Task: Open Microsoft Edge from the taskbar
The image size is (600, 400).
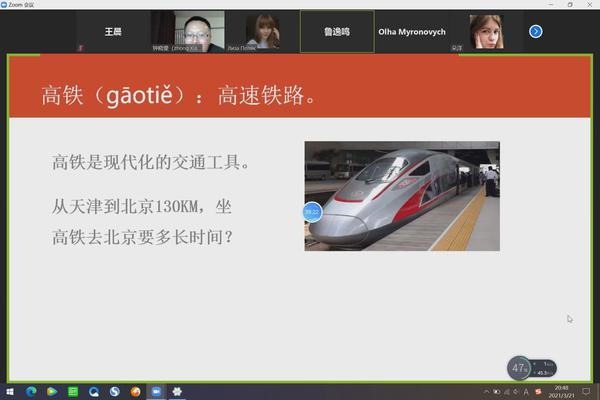Action: pyautogui.click(x=31, y=392)
